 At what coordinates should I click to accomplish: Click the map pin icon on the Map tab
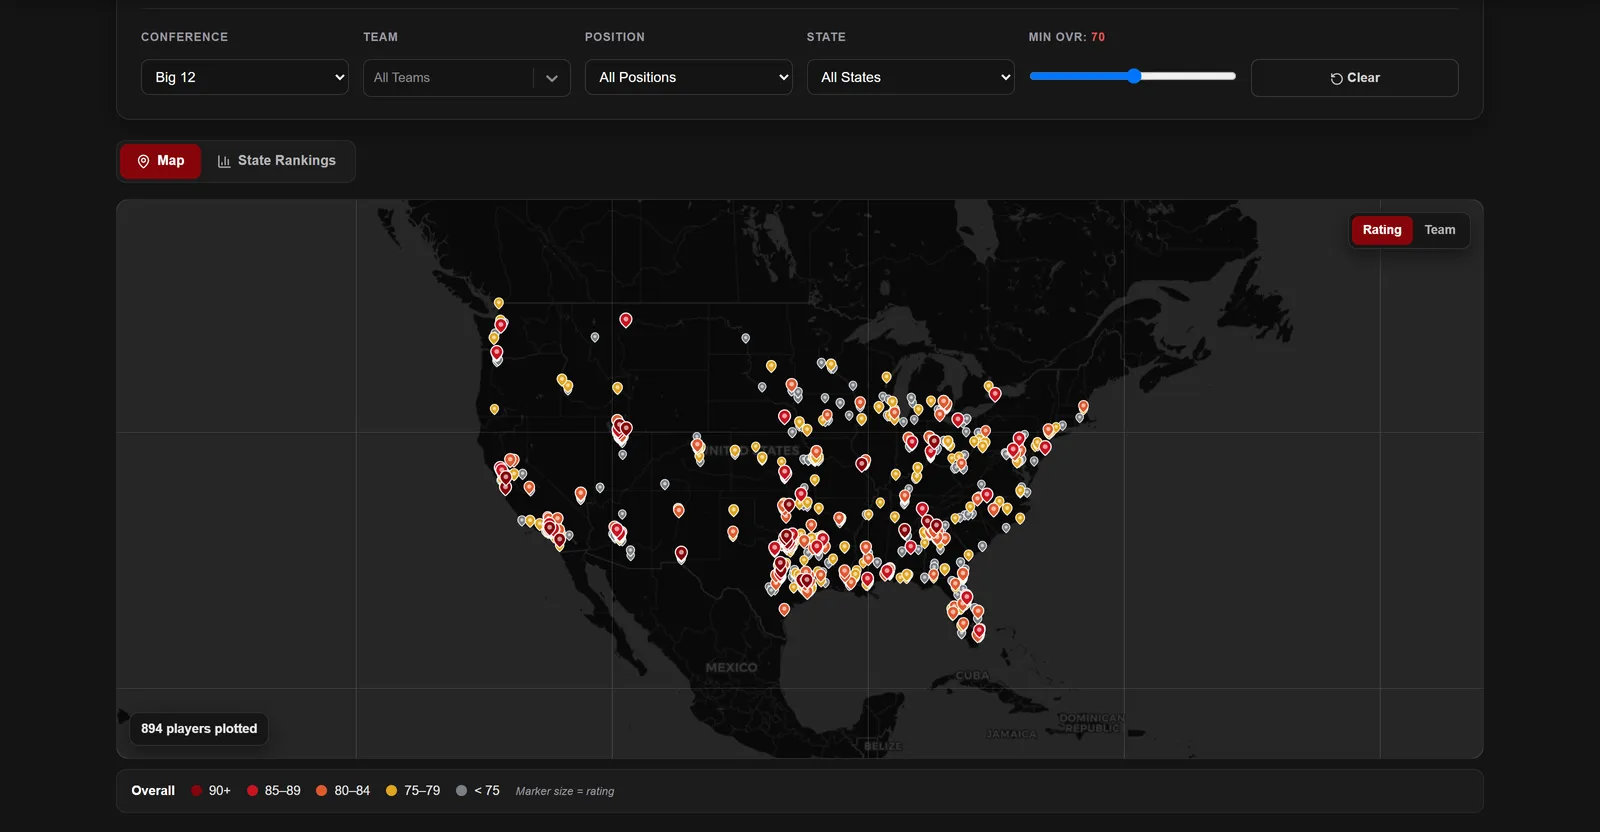[x=143, y=161]
